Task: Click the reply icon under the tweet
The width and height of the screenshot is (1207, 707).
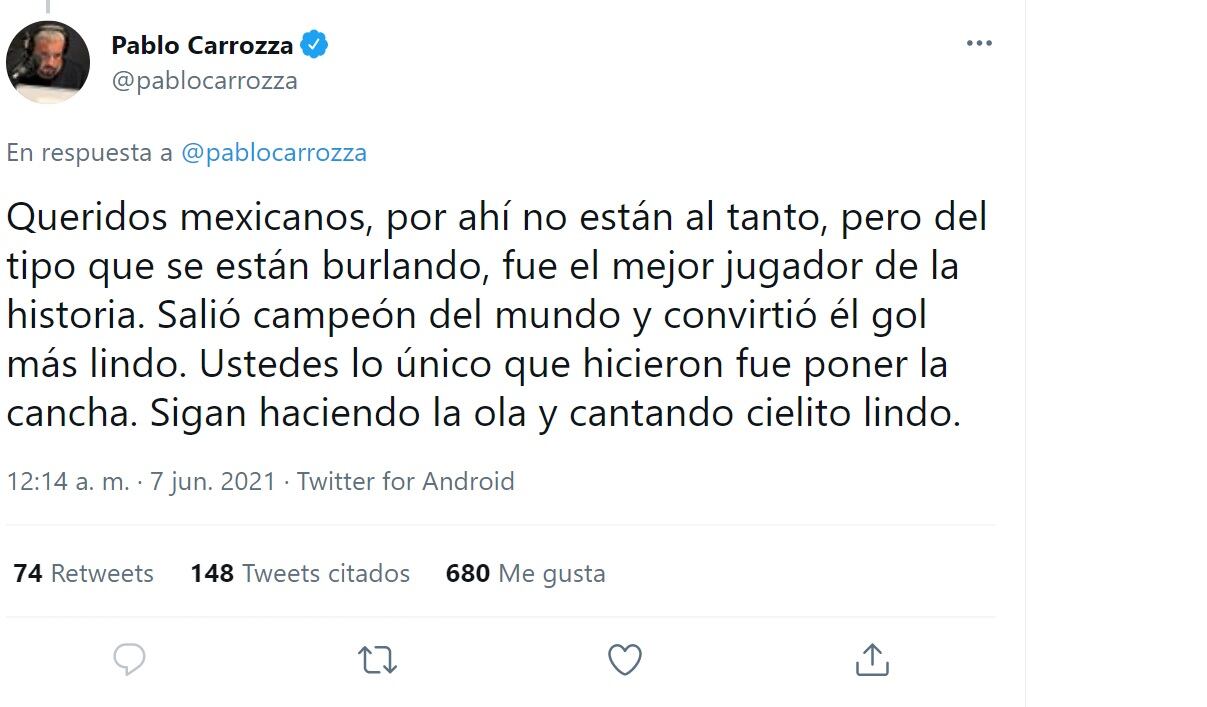Action: click(x=128, y=660)
